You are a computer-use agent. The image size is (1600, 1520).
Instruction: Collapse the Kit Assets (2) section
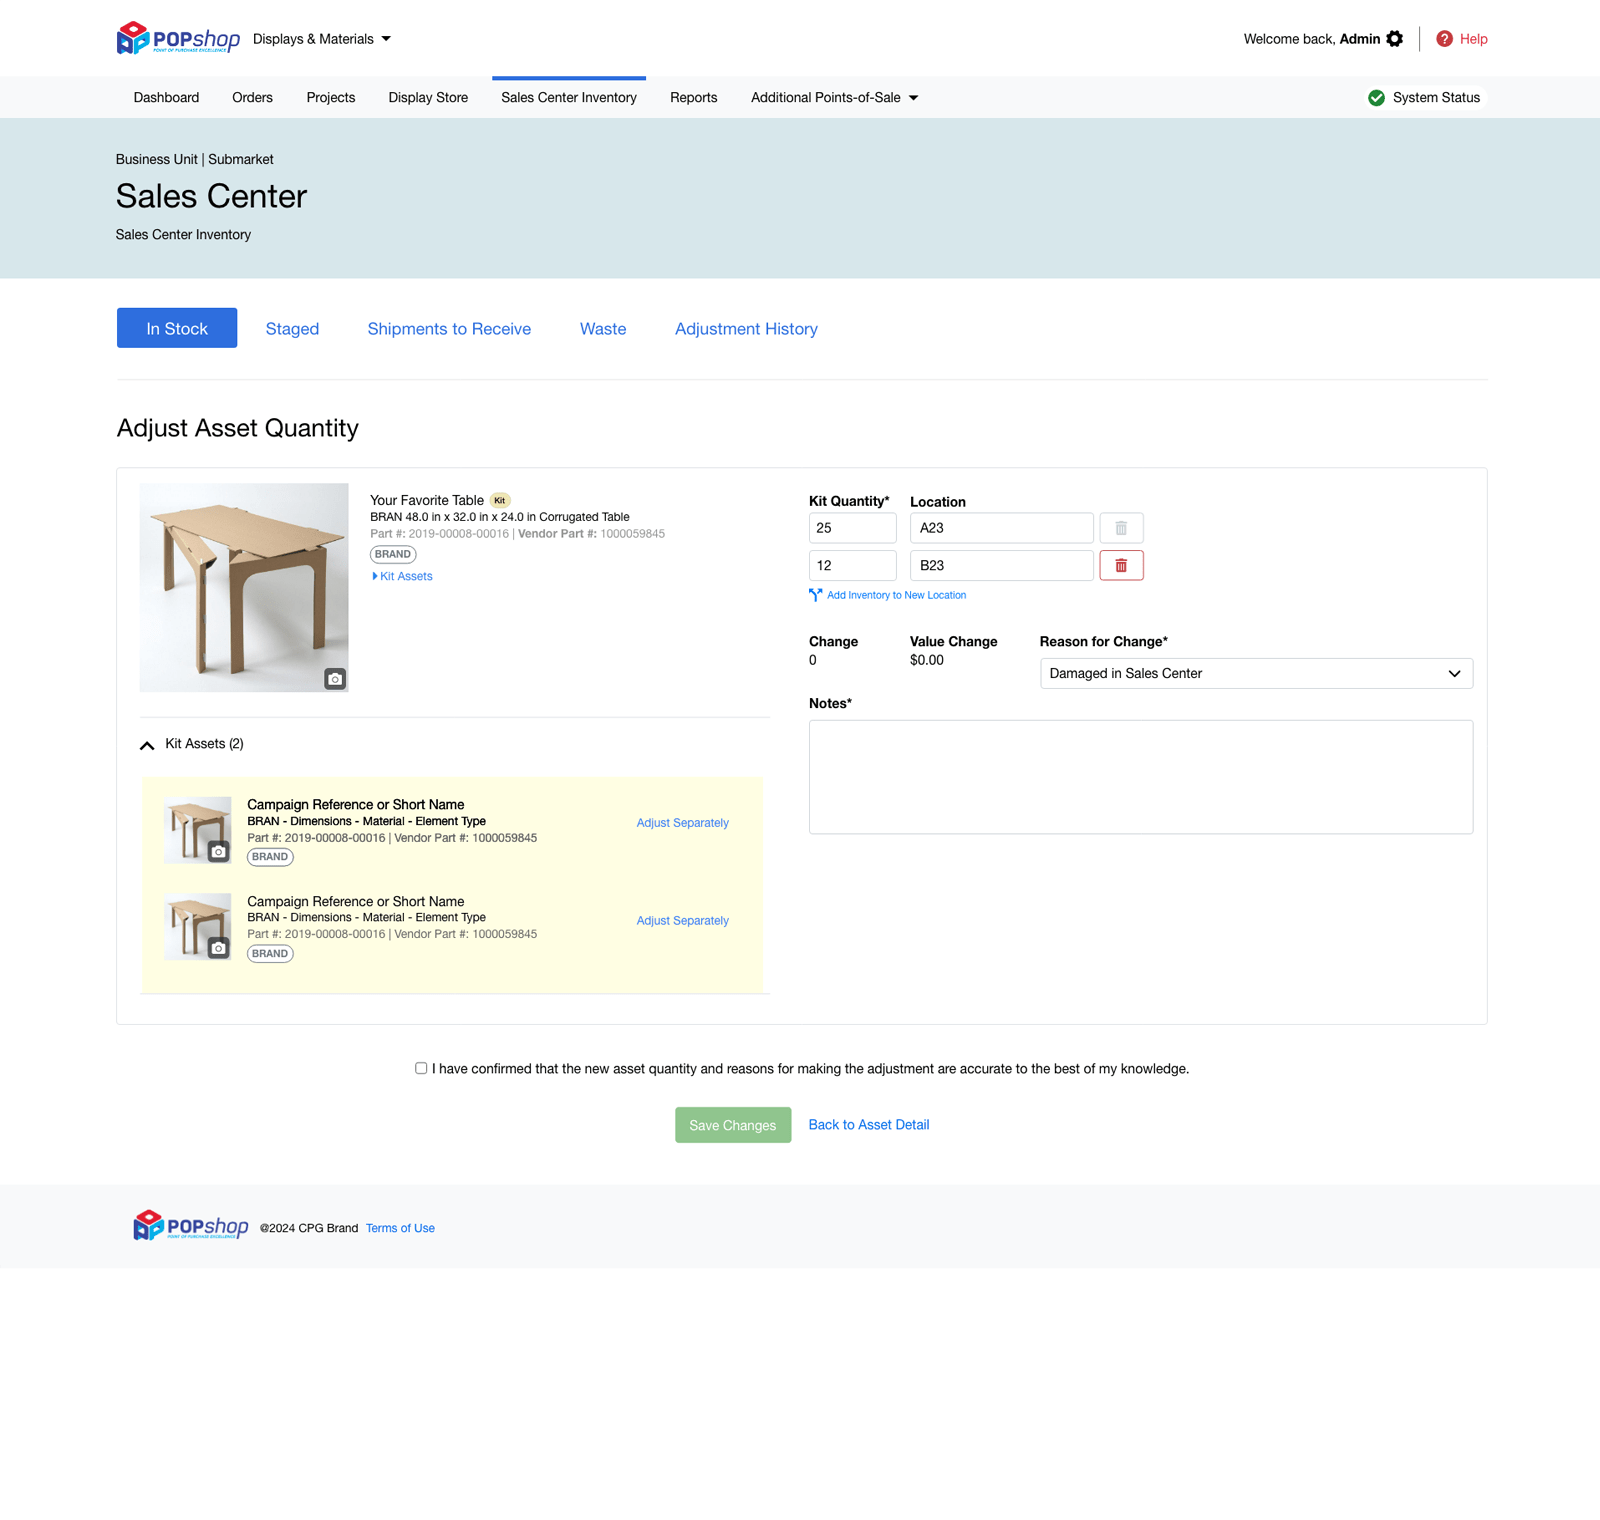tap(147, 745)
